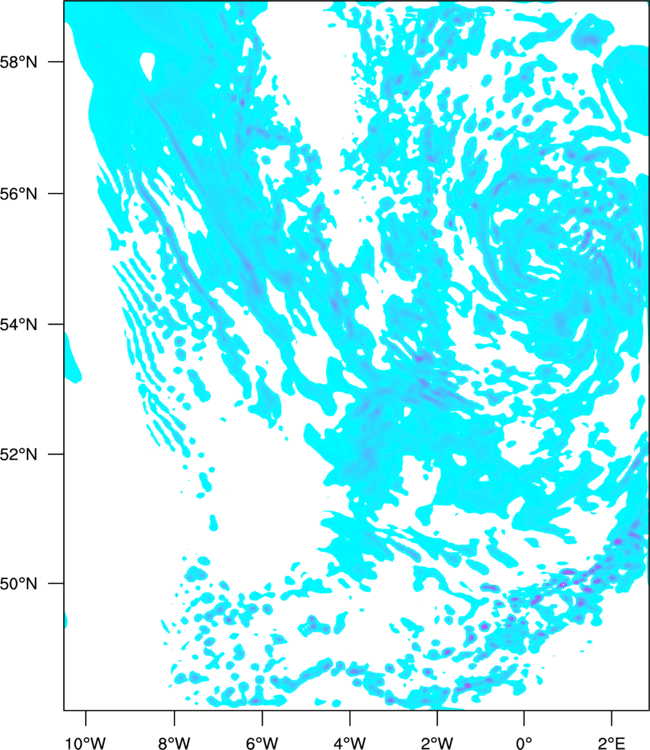Click the 0° longitude label

tap(524, 743)
